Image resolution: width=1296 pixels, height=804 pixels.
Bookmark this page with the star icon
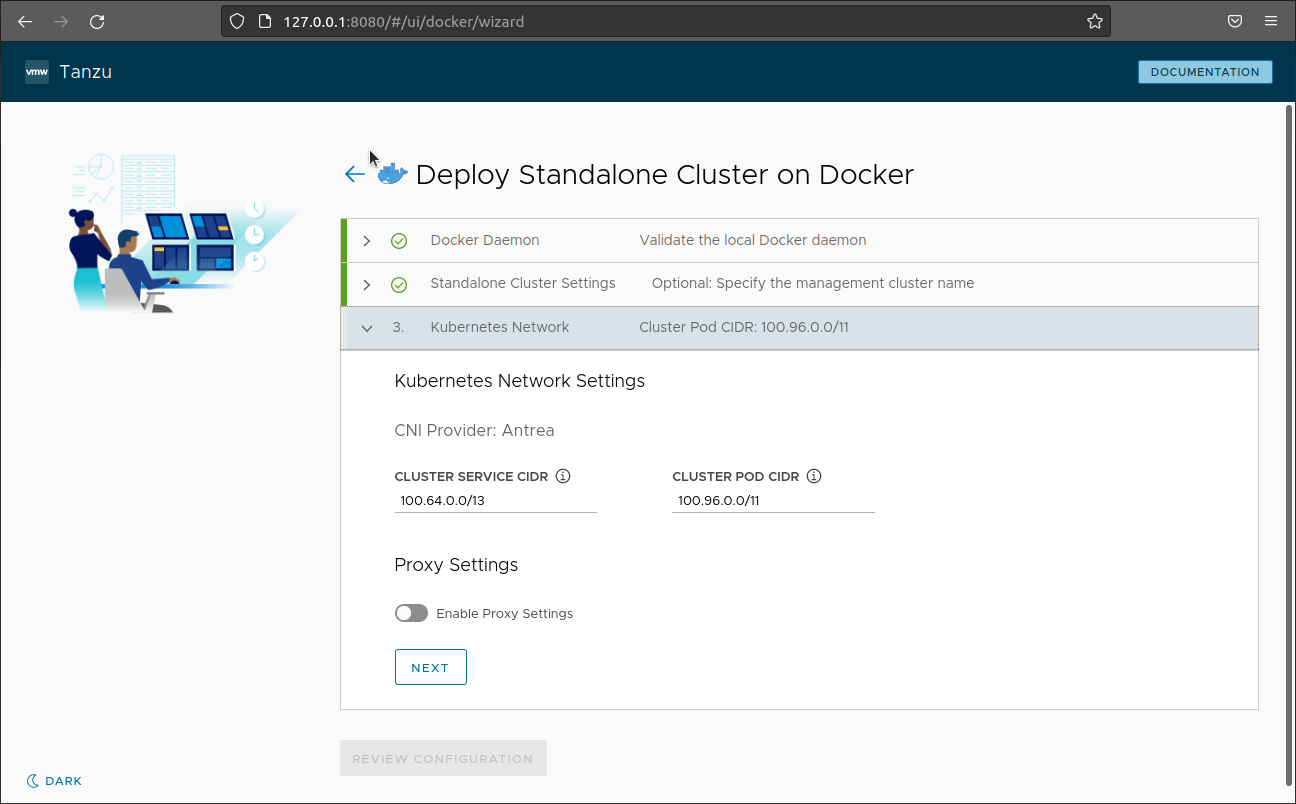pos(1094,21)
